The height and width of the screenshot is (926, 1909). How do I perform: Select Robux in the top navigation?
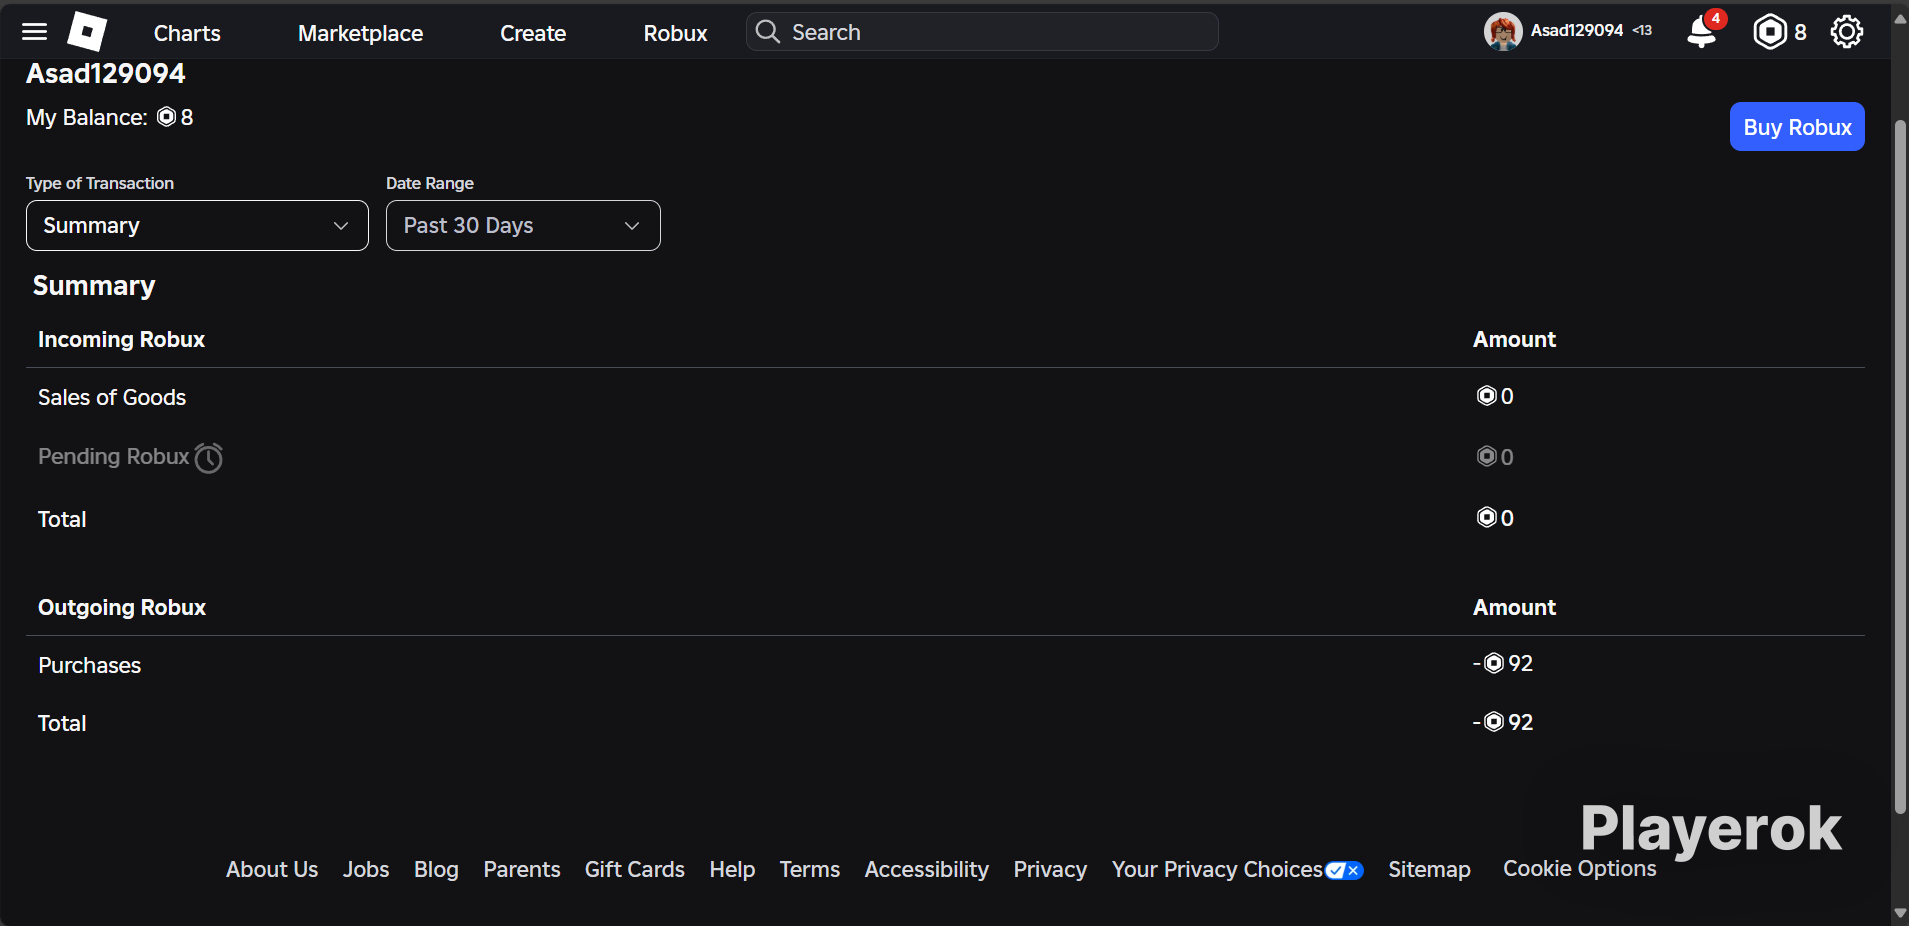point(675,33)
